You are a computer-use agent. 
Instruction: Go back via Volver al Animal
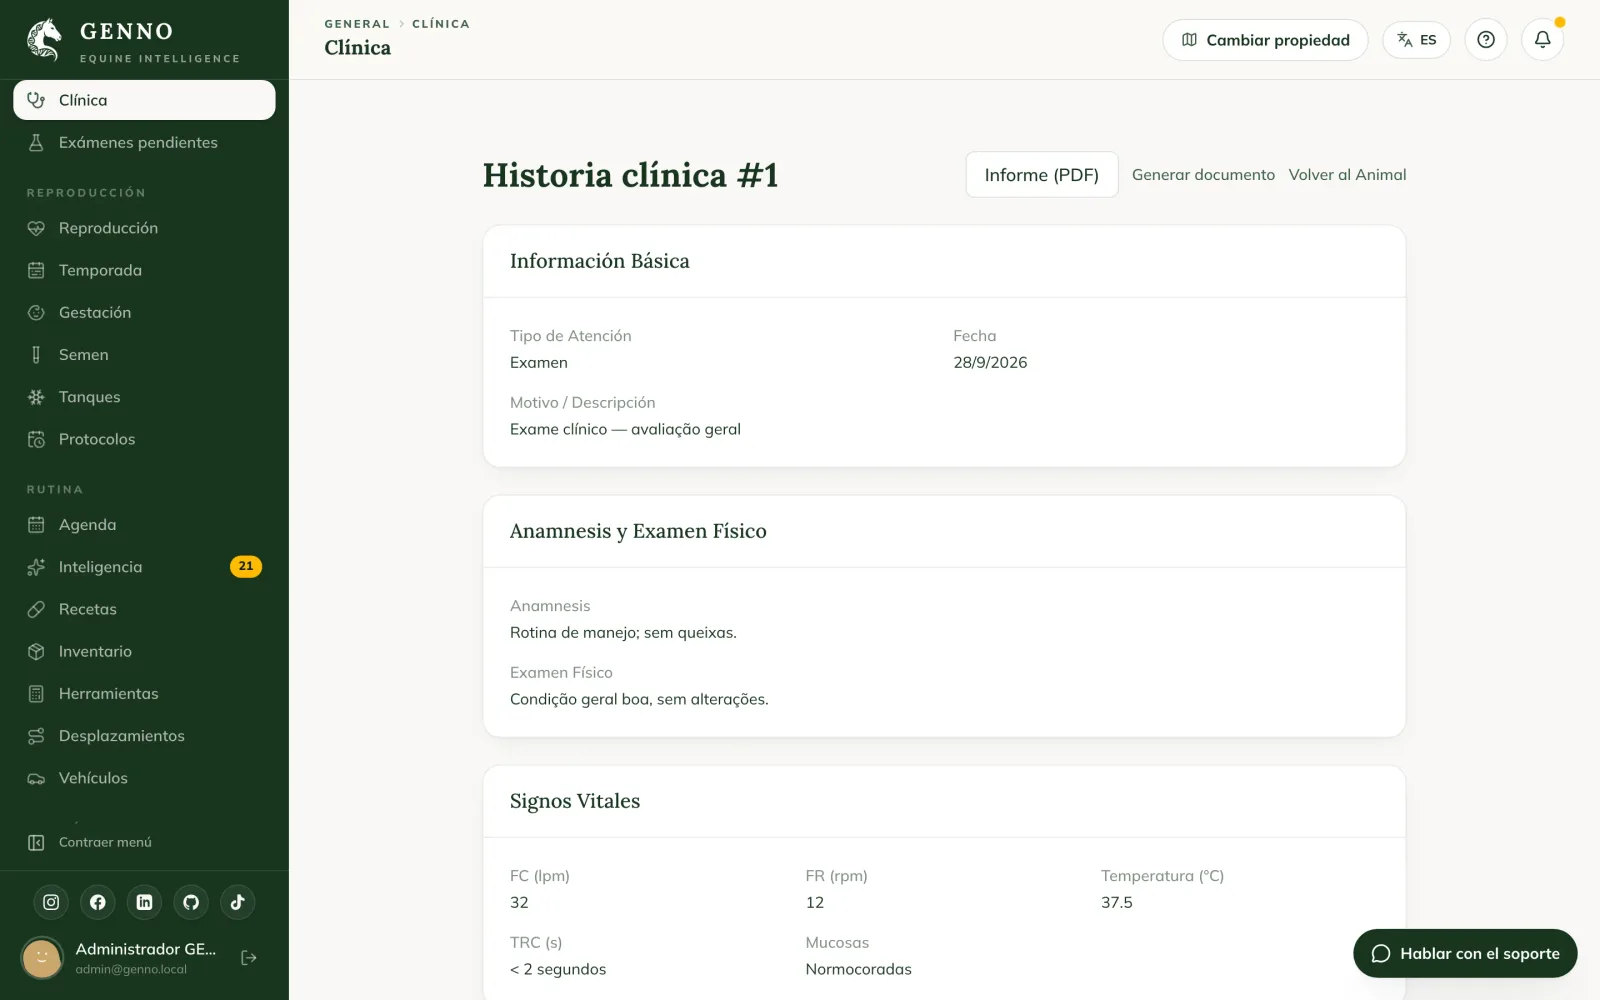1347,175
